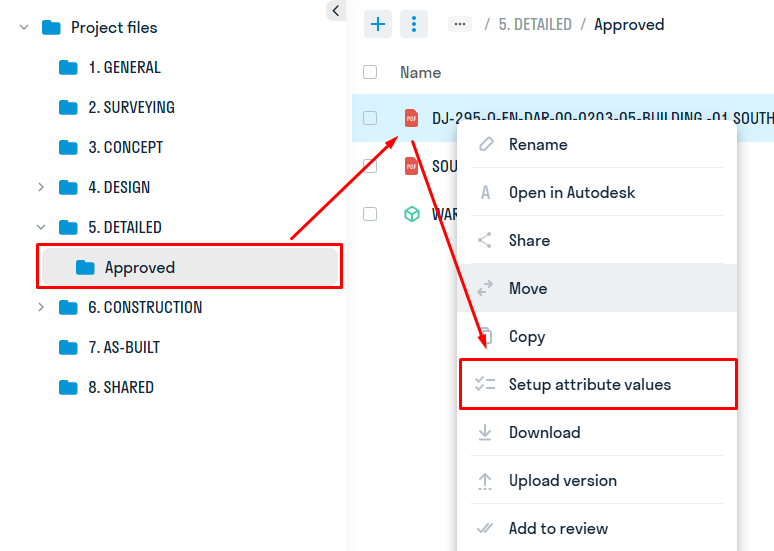774x551 pixels.
Task: Select Setup attribute values
Action: [598, 384]
